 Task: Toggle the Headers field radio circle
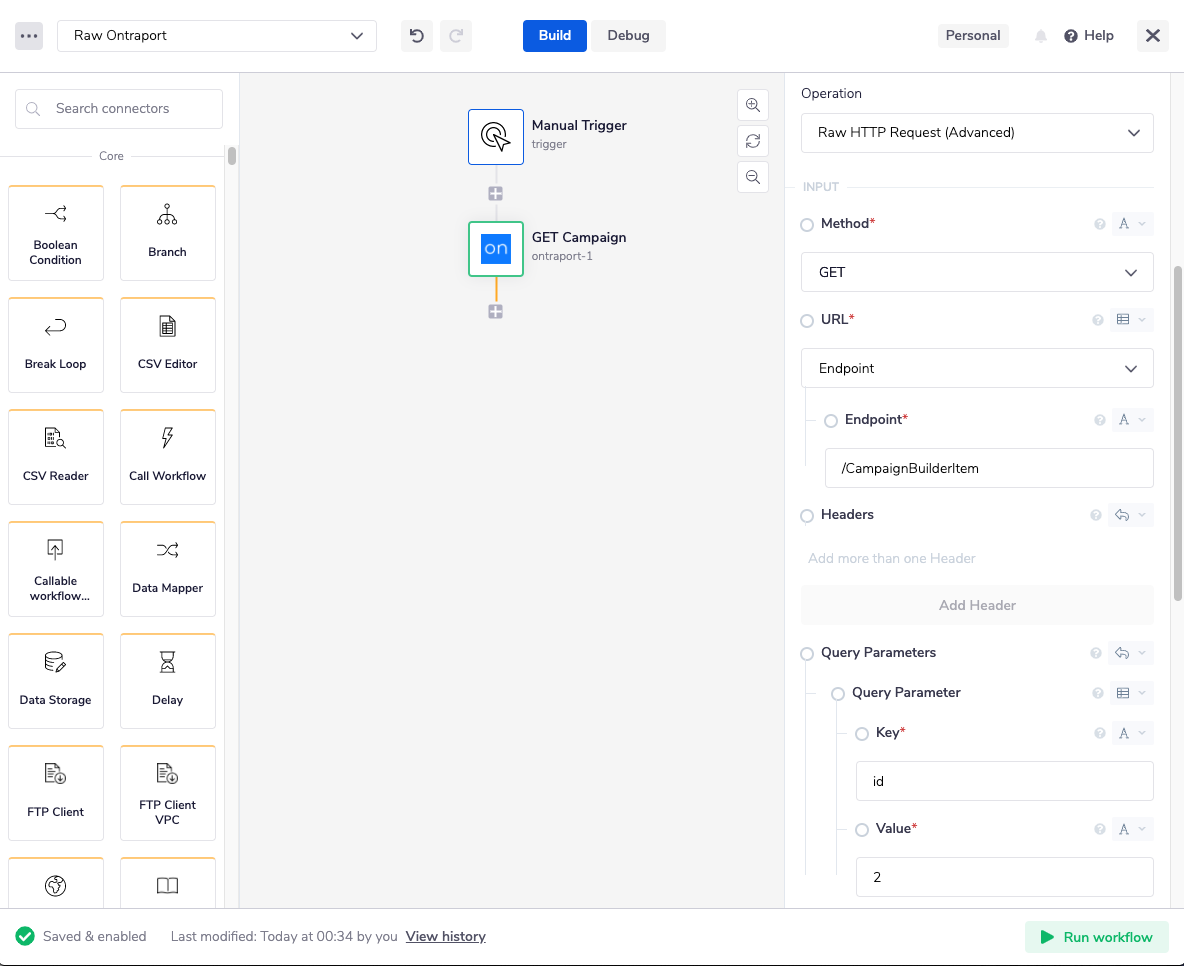pyautogui.click(x=807, y=516)
